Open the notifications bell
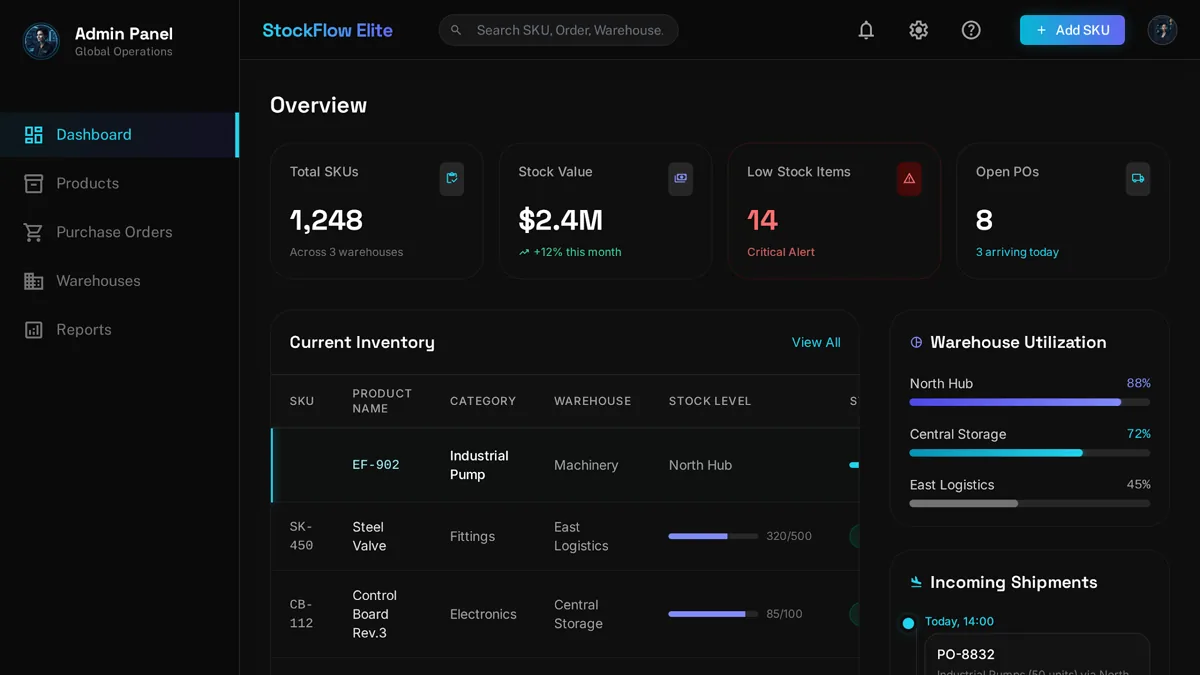This screenshot has height=675, width=1200. coord(866,30)
